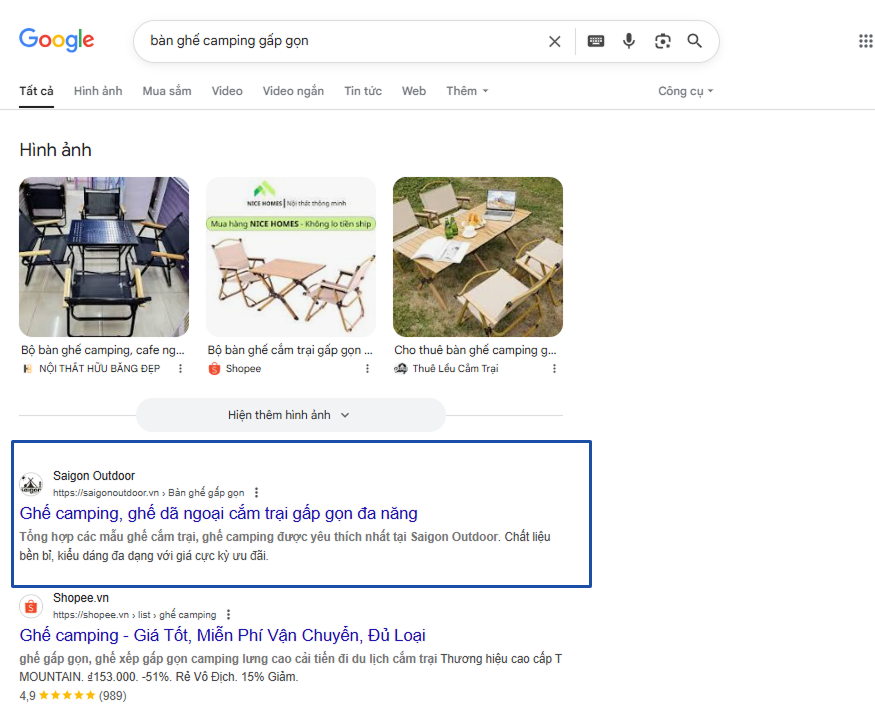Screen dimensions: 875x717
Task: Open options menu for NỘI THẤT HỮU BẰNG image
Action: [180, 368]
